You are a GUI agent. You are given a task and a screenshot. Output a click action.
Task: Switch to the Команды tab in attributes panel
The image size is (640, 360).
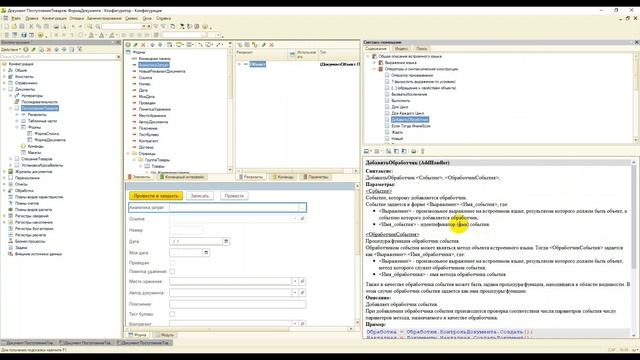(x=283, y=177)
